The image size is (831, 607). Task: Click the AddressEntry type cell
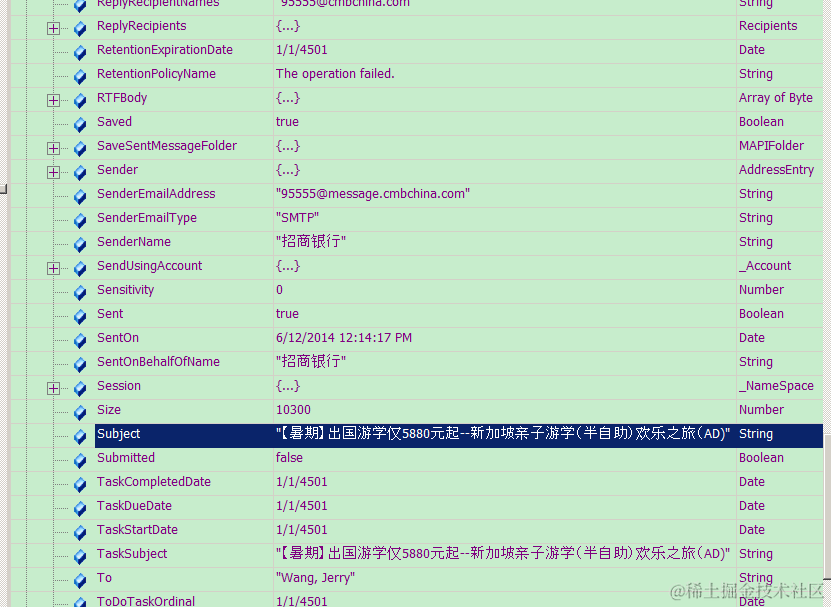(776, 170)
